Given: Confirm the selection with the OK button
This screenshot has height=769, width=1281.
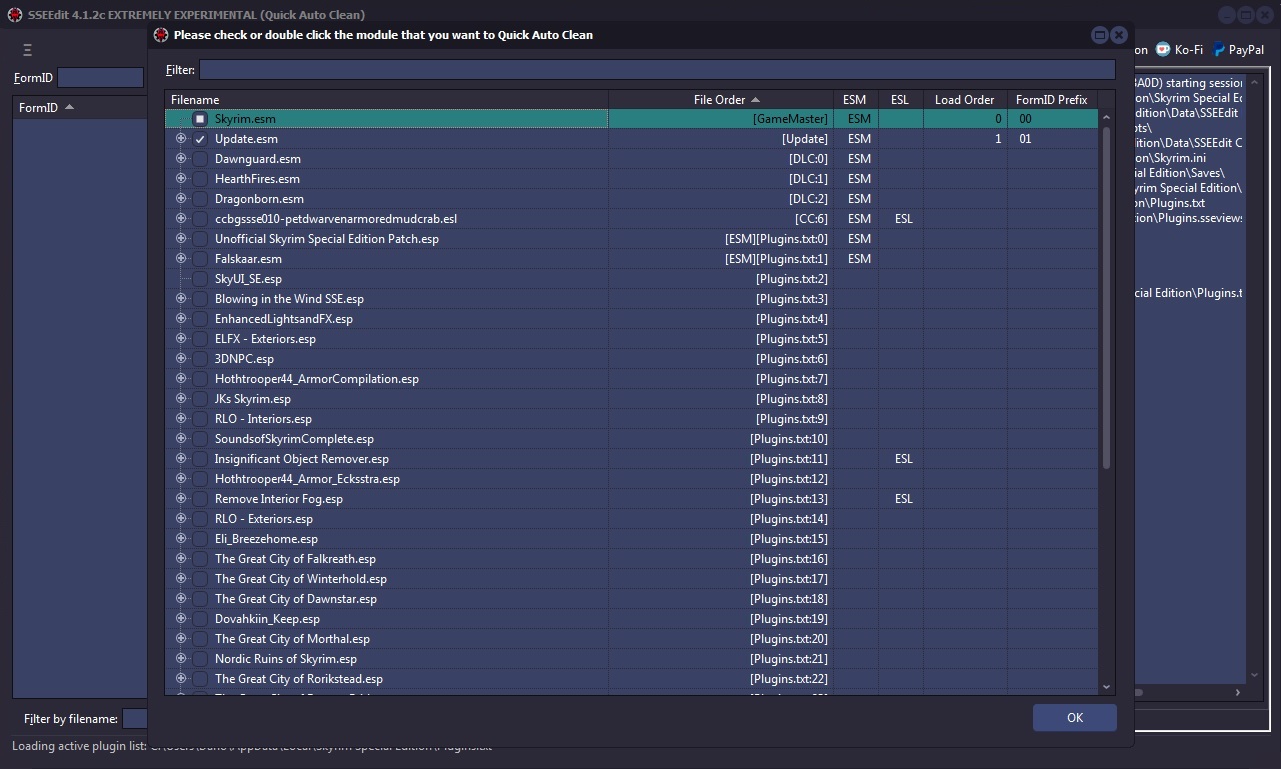Looking at the screenshot, I should (1075, 718).
